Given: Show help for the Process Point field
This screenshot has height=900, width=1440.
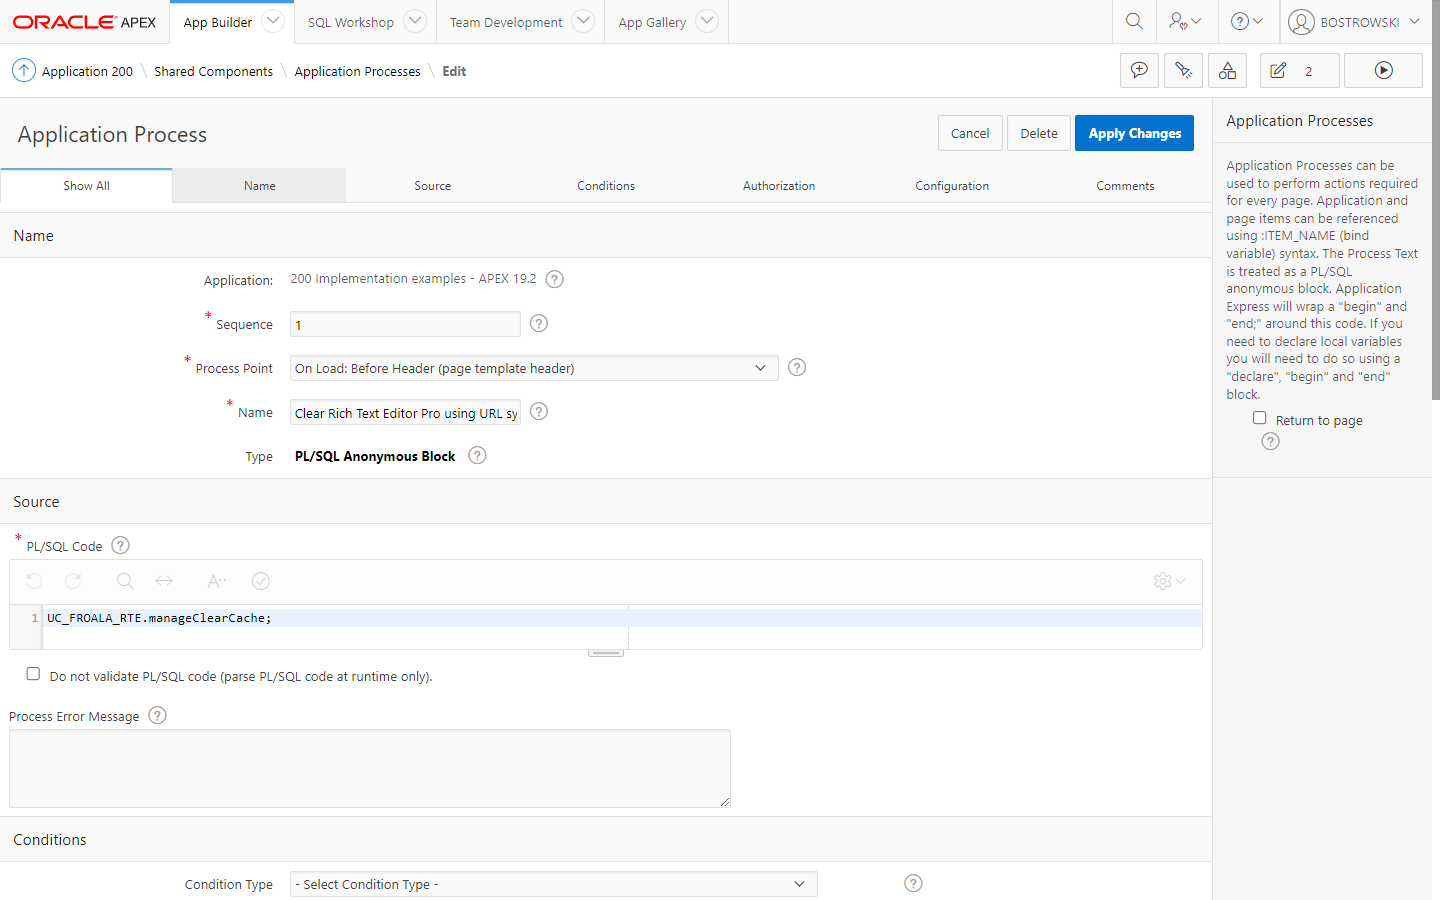Looking at the screenshot, I should tap(797, 367).
